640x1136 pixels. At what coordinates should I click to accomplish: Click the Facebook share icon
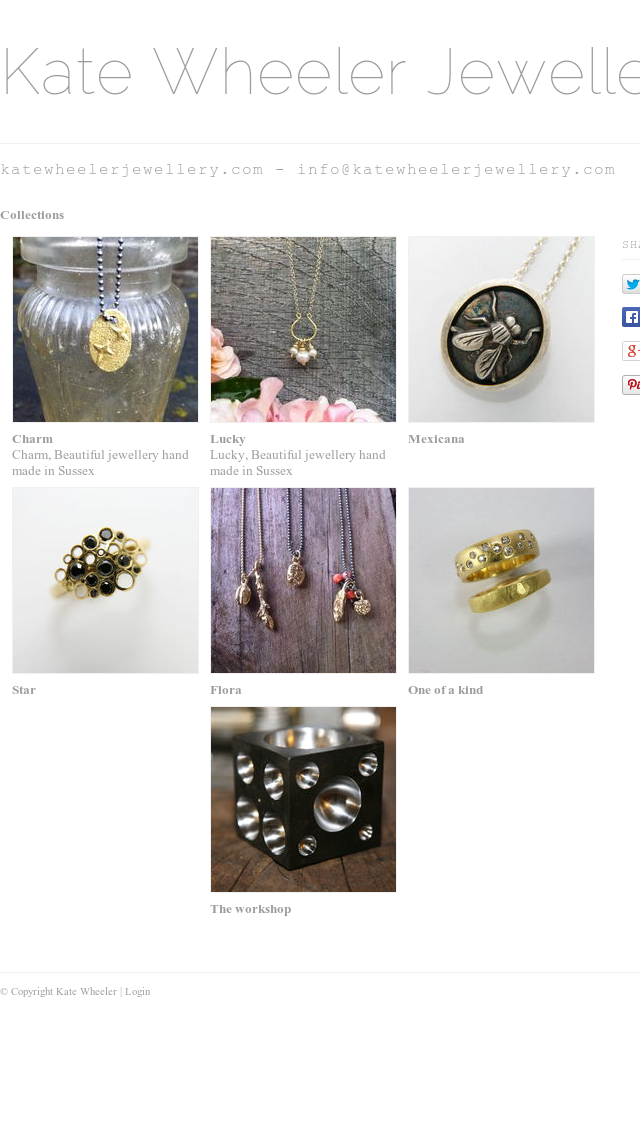pos(631,317)
